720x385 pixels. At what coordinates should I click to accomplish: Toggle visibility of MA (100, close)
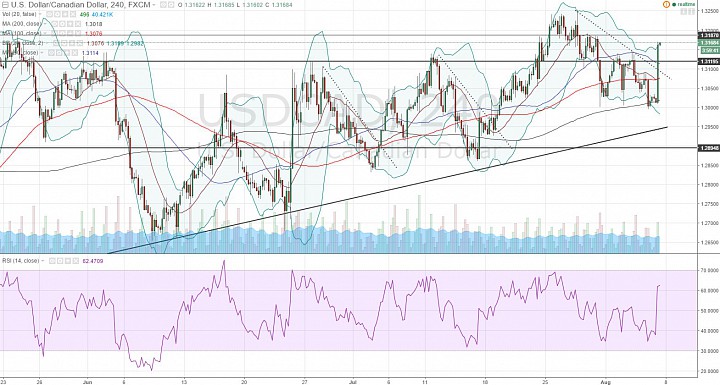(x=55, y=34)
